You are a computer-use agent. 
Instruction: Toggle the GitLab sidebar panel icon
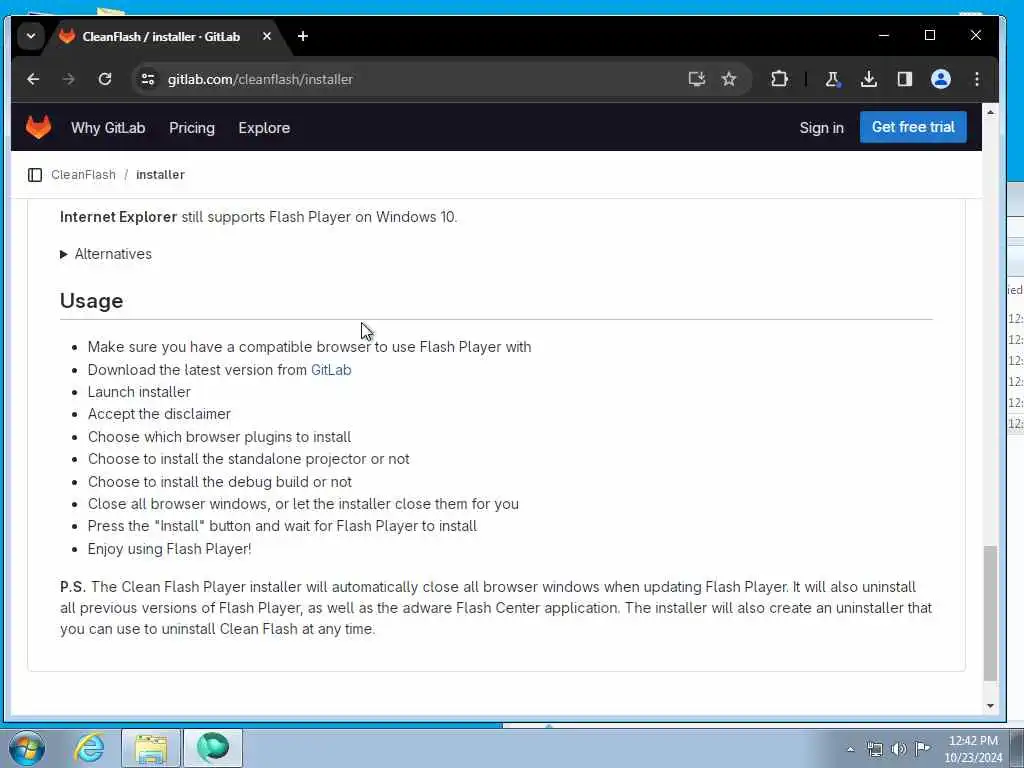(35, 175)
